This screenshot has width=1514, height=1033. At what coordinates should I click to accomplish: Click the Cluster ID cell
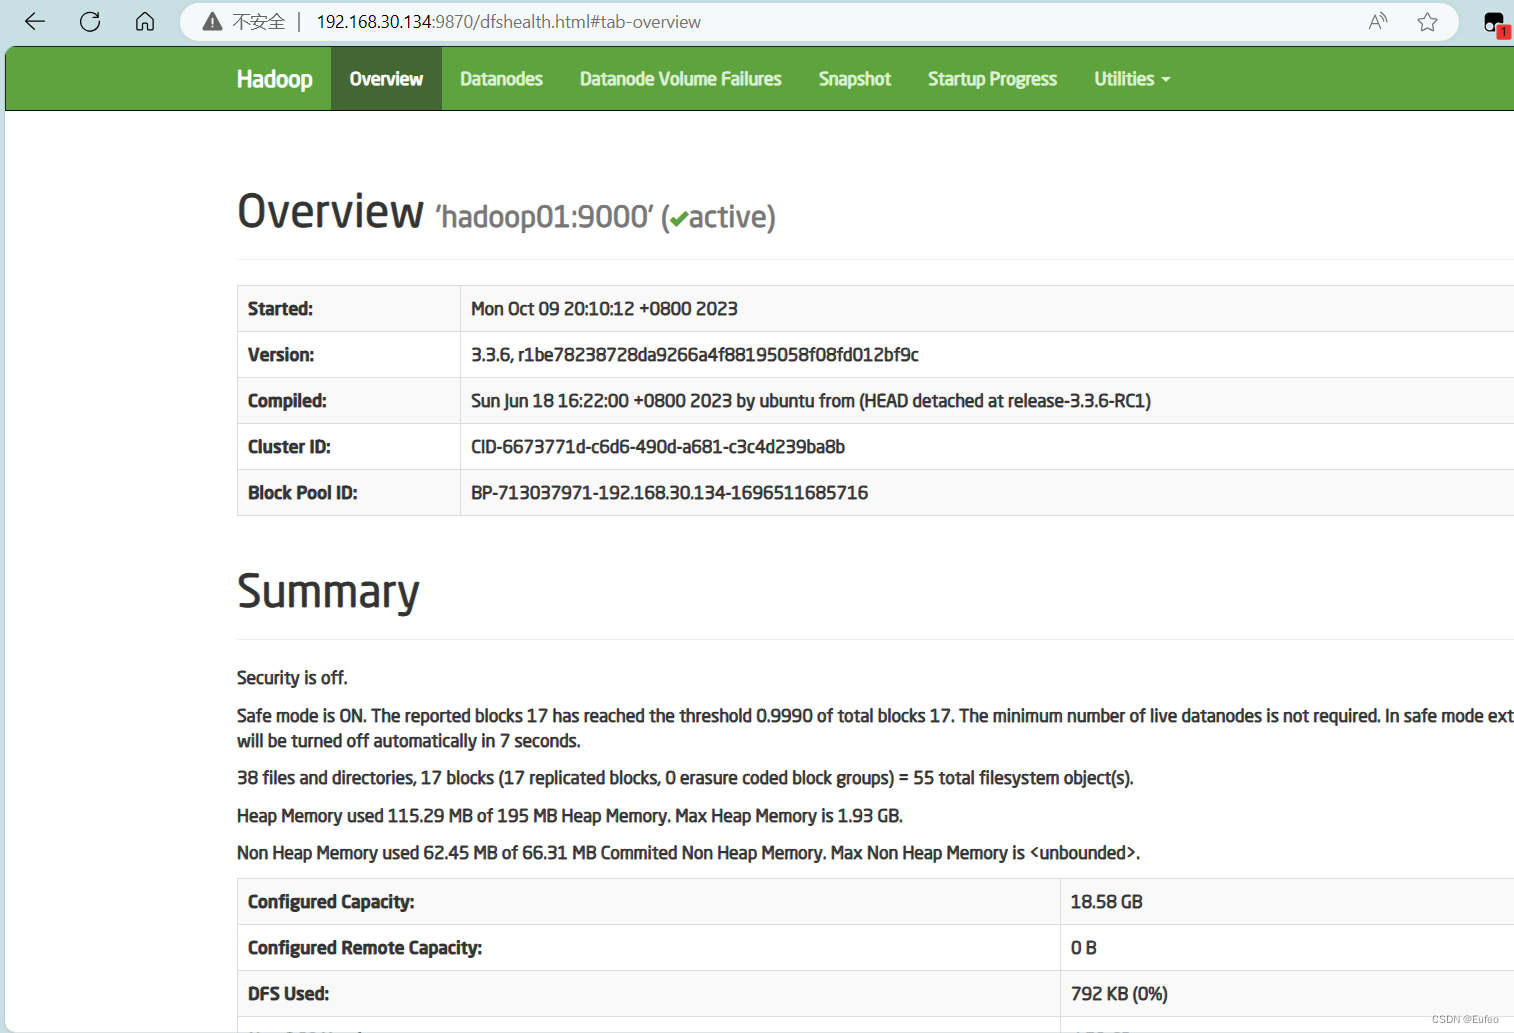tap(658, 446)
